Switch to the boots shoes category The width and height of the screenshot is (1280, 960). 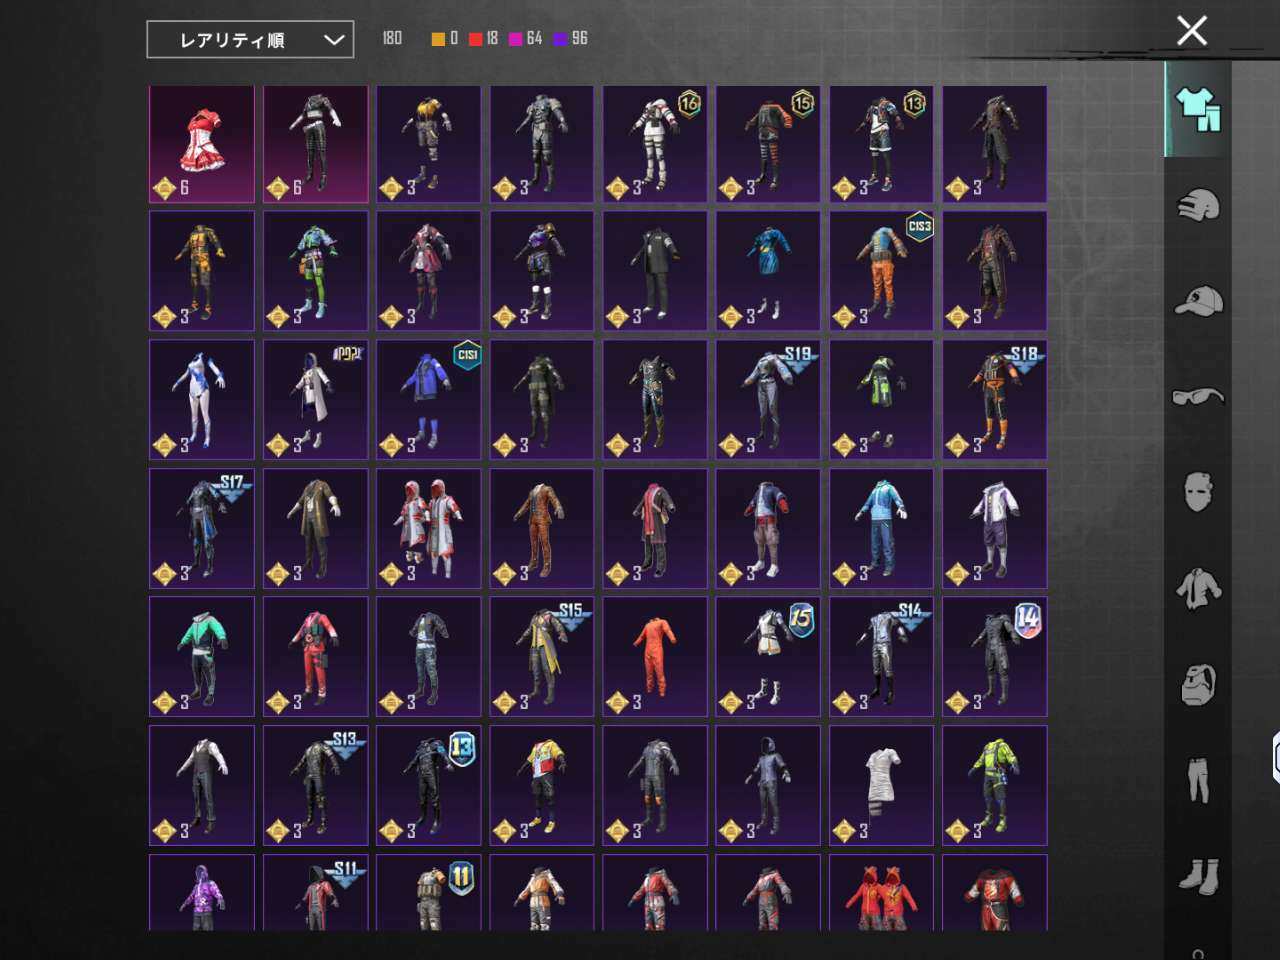(1198, 876)
